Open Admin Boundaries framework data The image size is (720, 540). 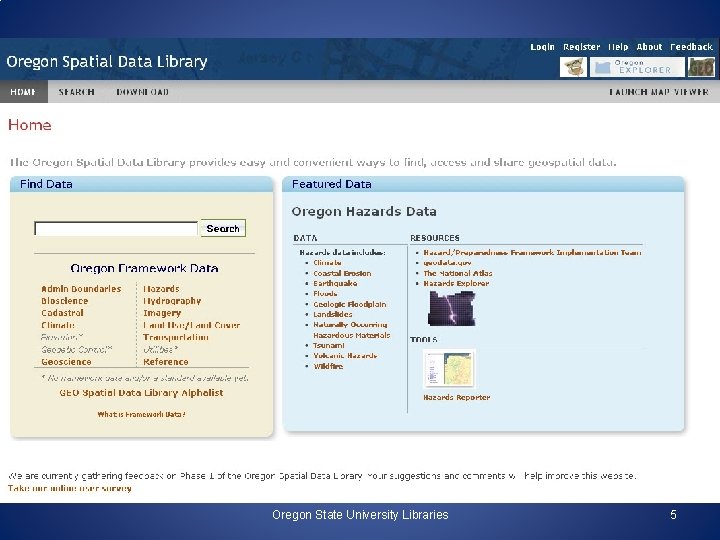click(x=81, y=289)
